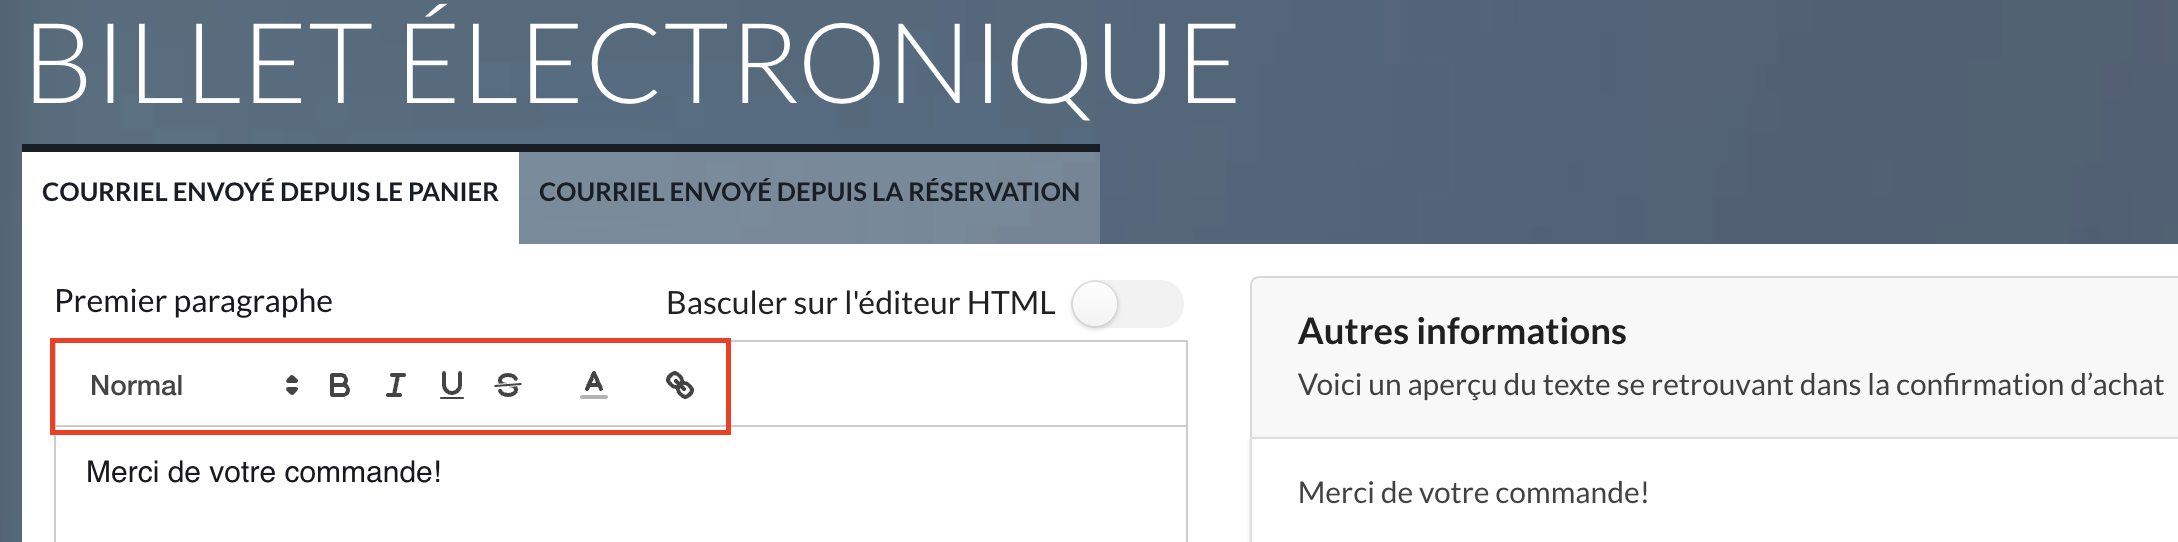This screenshot has width=2178, height=542.
Task: Click the preview description starting with "Voici un aperçu"
Action: tap(1730, 385)
